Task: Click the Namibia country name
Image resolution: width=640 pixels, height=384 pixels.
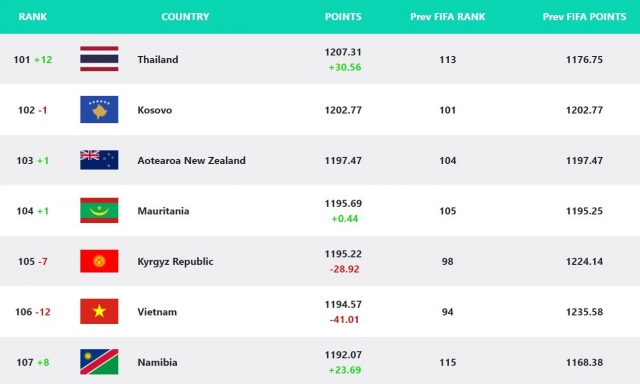Action: coord(158,362)
